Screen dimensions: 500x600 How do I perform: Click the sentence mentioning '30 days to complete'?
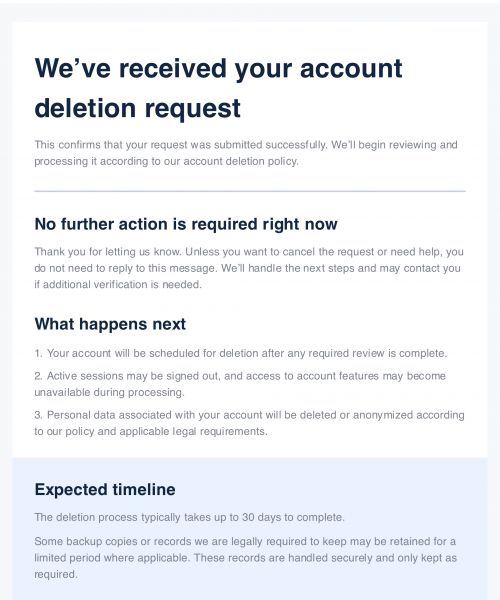pos(189,517)
